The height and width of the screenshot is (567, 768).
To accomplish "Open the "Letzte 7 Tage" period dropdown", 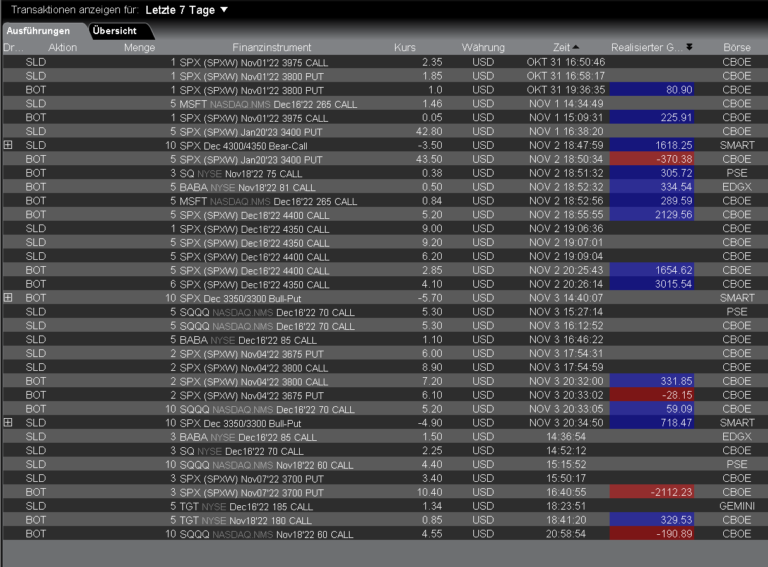I will (186, 10).
